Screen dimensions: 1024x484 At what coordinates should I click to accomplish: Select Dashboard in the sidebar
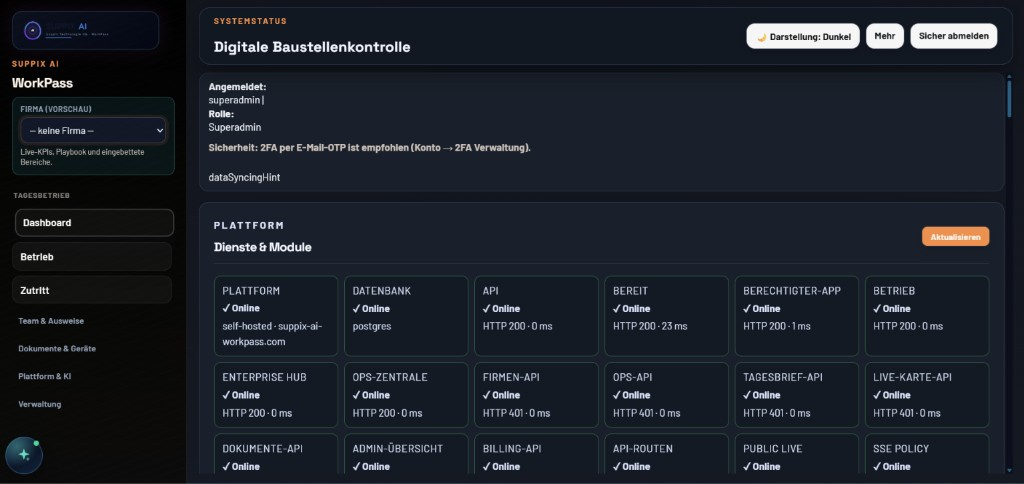coord(94,223)
